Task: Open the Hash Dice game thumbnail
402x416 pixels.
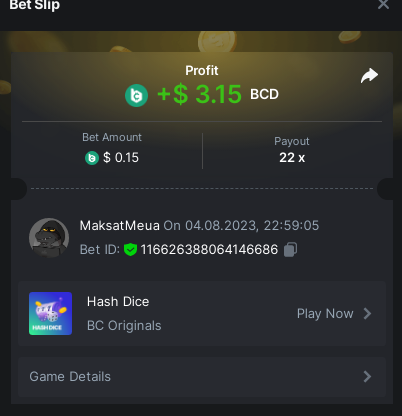Action: (x=50, y=313)
